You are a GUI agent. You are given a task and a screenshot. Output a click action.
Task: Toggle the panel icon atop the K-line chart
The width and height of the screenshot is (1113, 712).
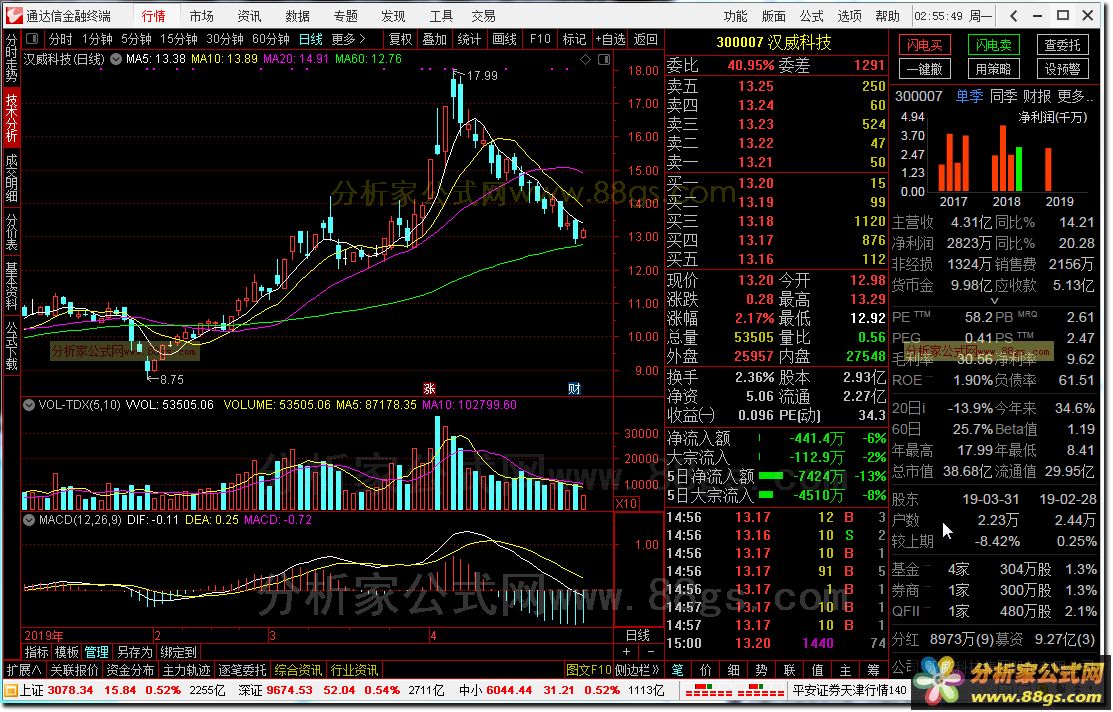pyautogui.click(x=604, y=60)
